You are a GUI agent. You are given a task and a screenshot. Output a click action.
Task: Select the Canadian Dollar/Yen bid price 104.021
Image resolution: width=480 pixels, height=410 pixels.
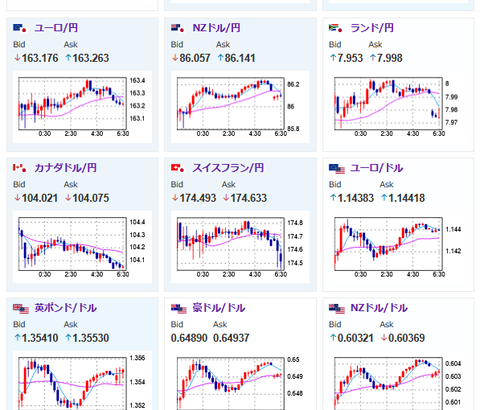[40, 198]
